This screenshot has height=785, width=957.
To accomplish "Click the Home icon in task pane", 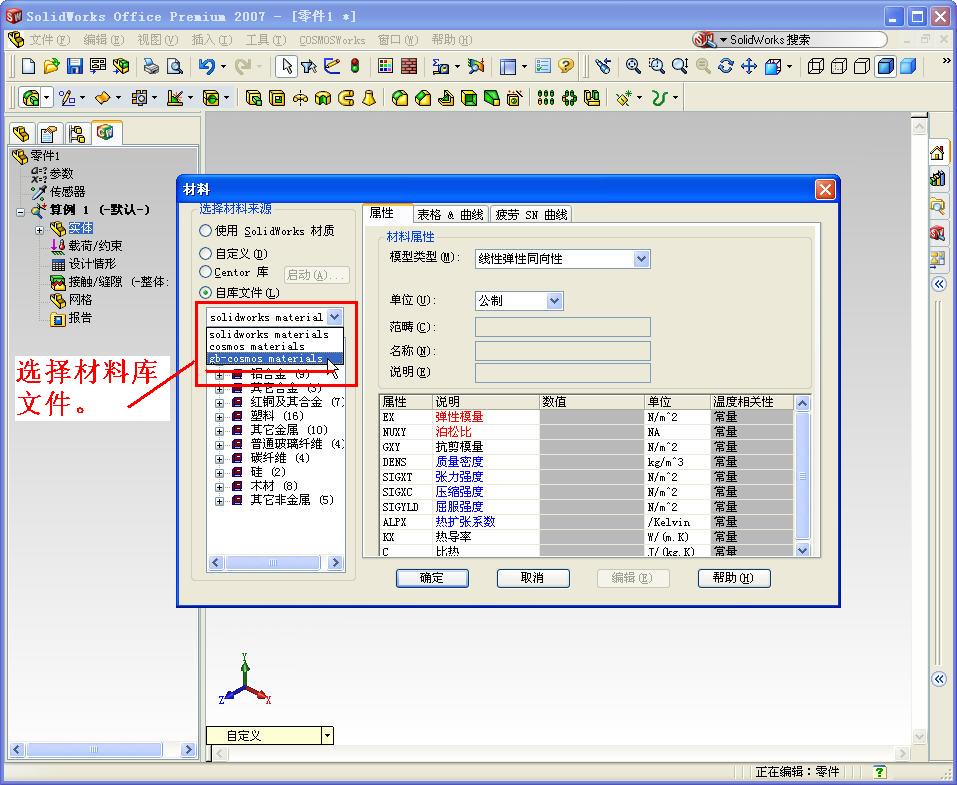I will tap(937, 153).
